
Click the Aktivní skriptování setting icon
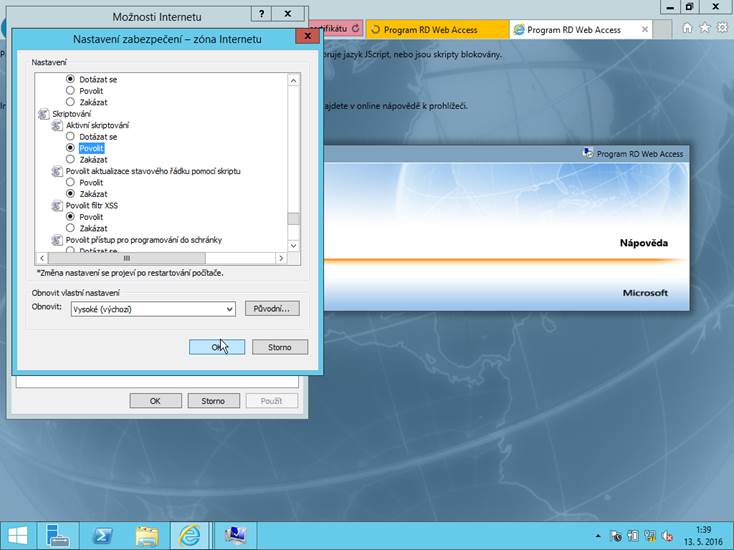click(x=57, y=125)
